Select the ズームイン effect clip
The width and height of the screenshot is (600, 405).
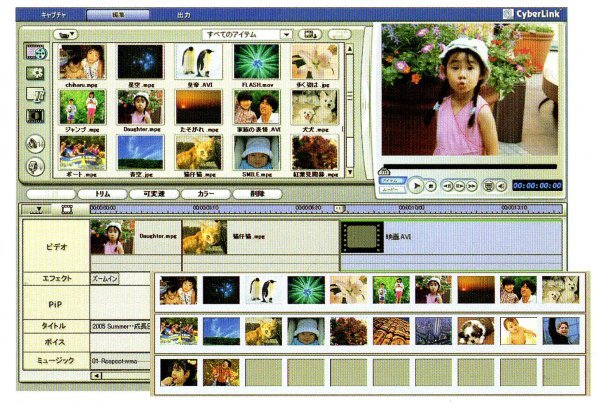(104, 279)
